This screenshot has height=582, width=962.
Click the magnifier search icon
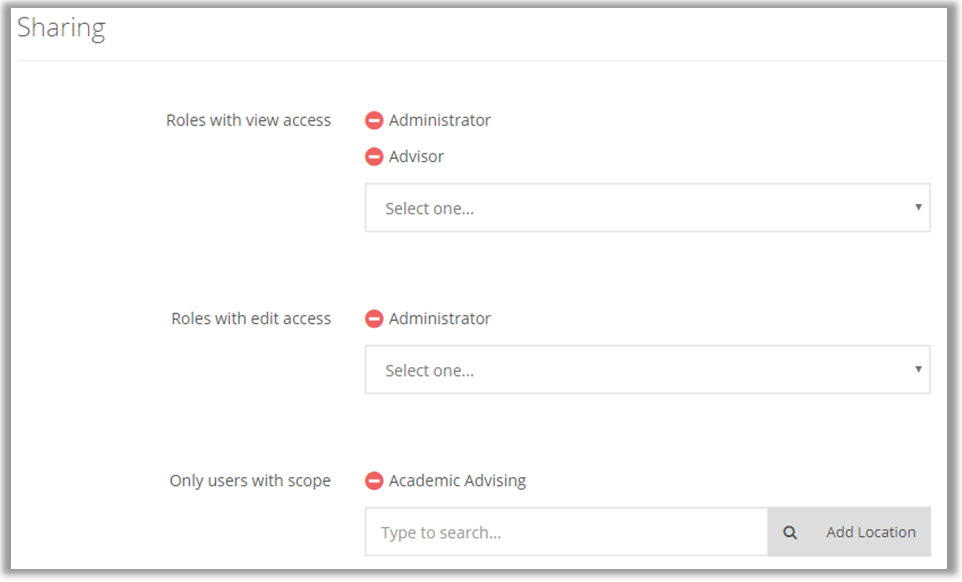tap(790, 533)
